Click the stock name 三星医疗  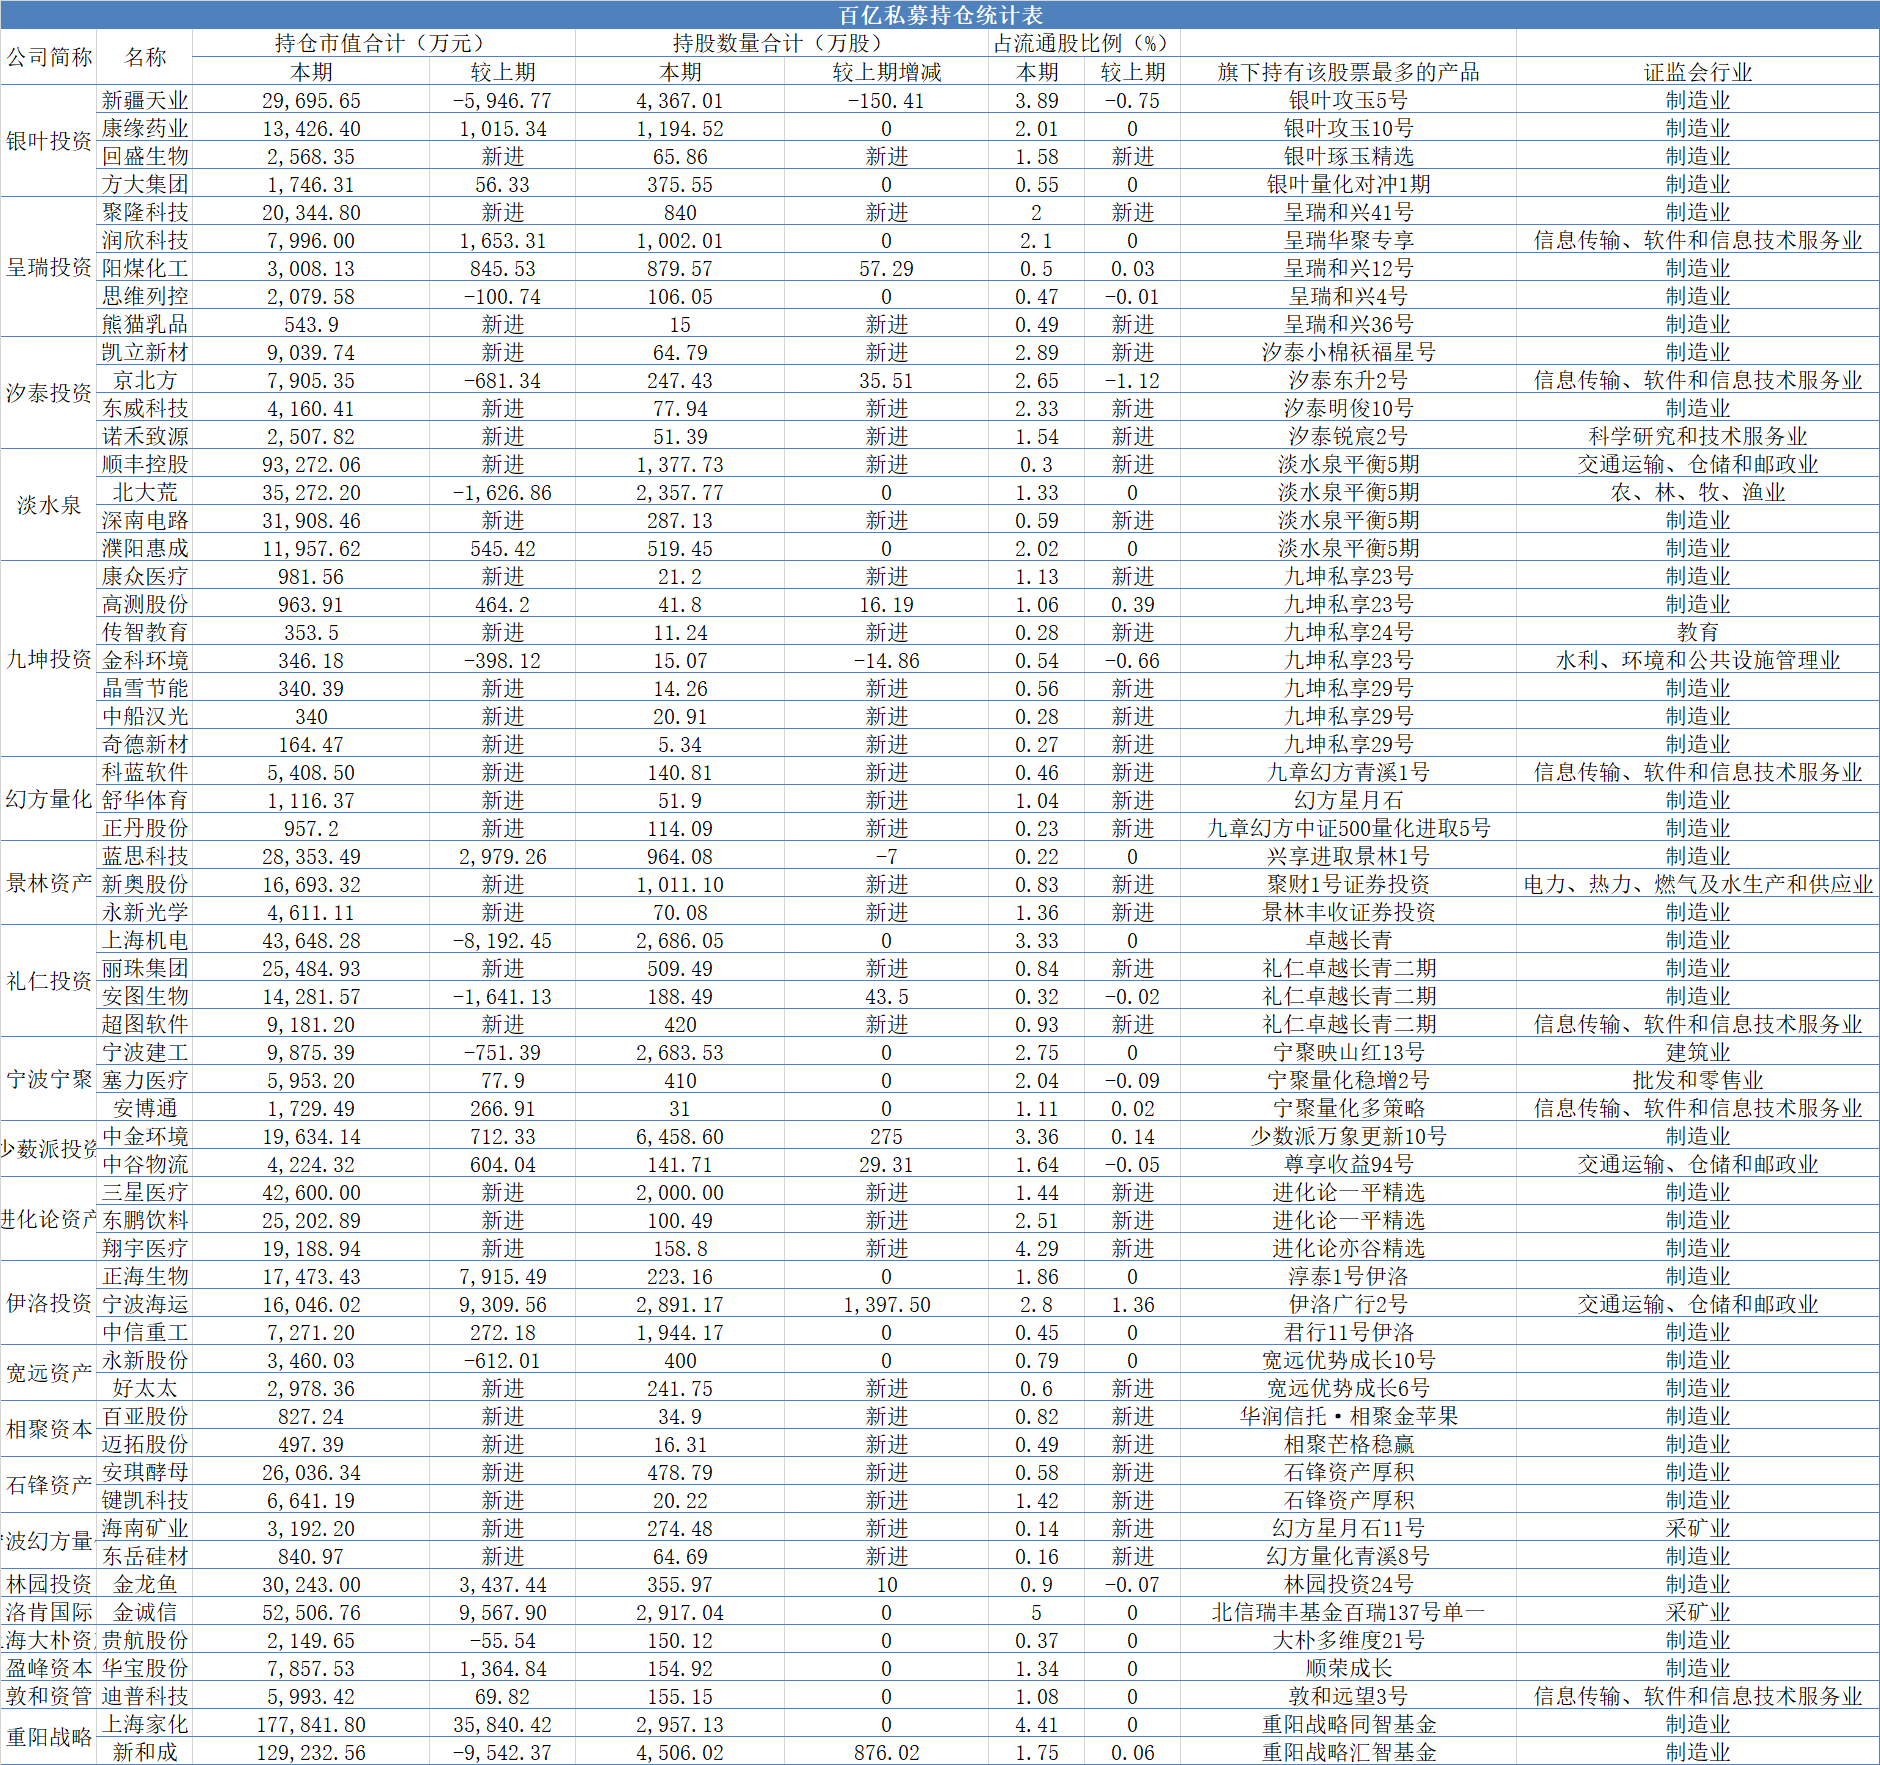click(145, 1192)
